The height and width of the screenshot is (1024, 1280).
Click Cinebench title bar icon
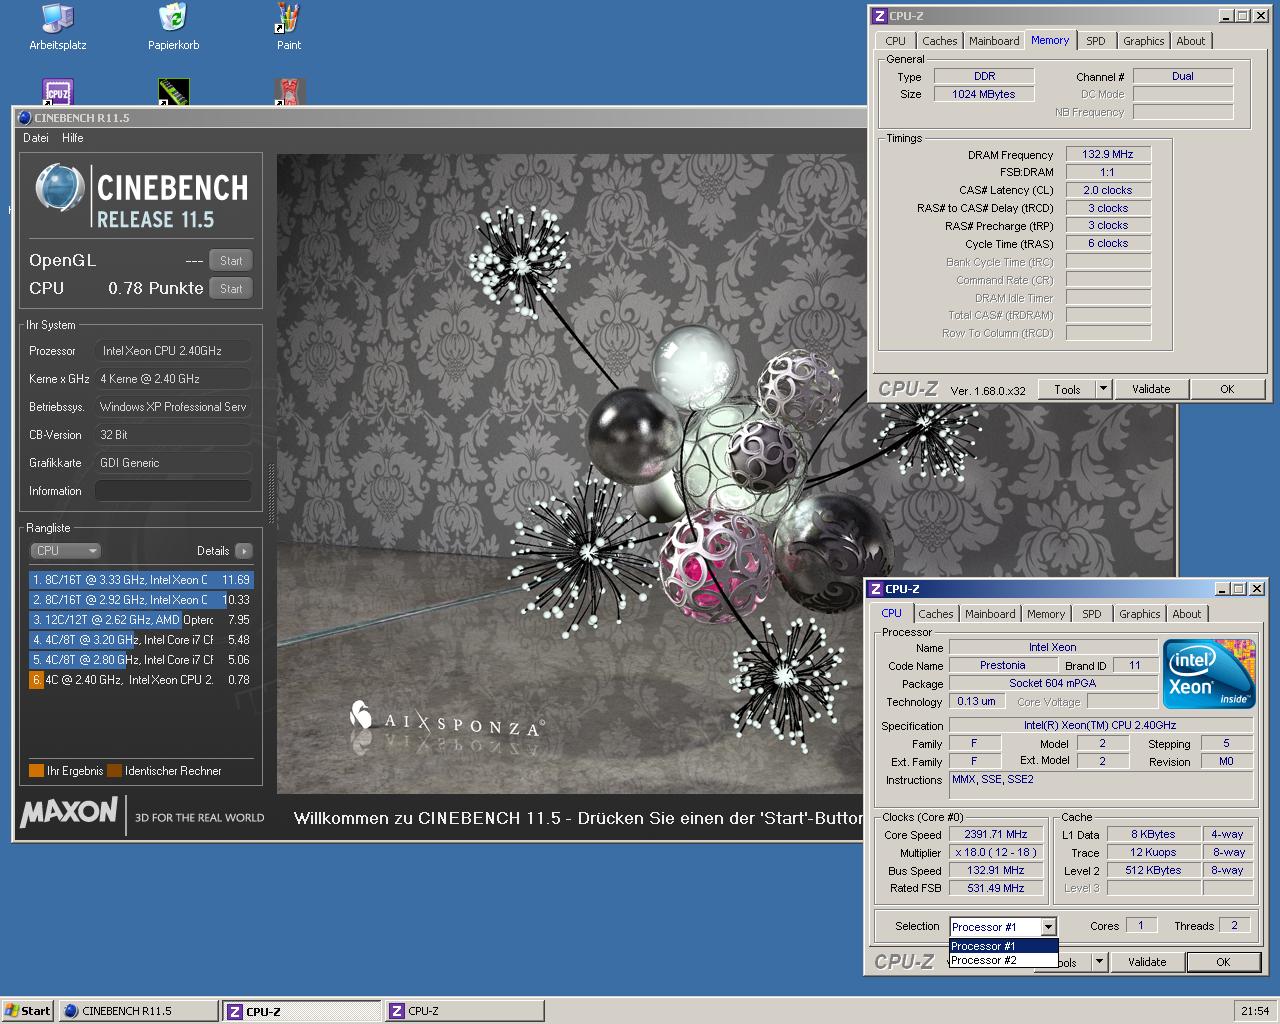click(24, 118)
